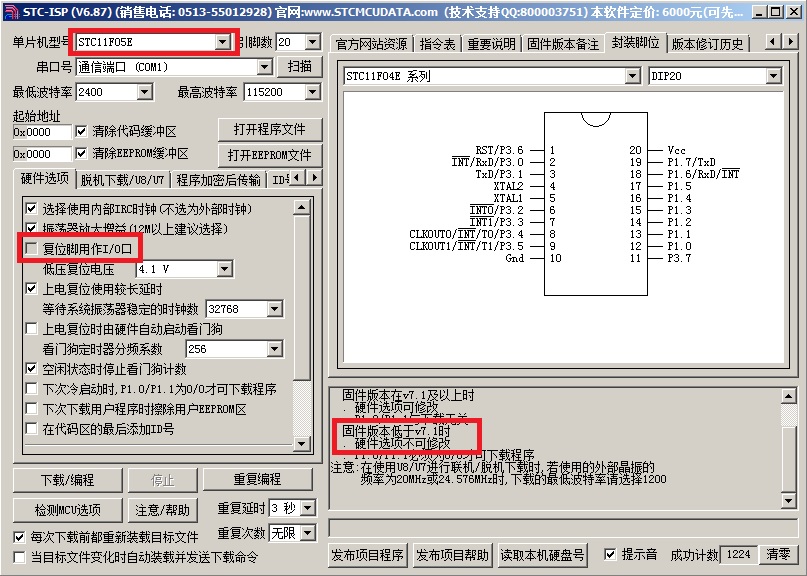Viewport: 807px width, 576px height.
Task: Toggle 每次下载前都重新装载目标文件 checkbox
Action: 20,537
